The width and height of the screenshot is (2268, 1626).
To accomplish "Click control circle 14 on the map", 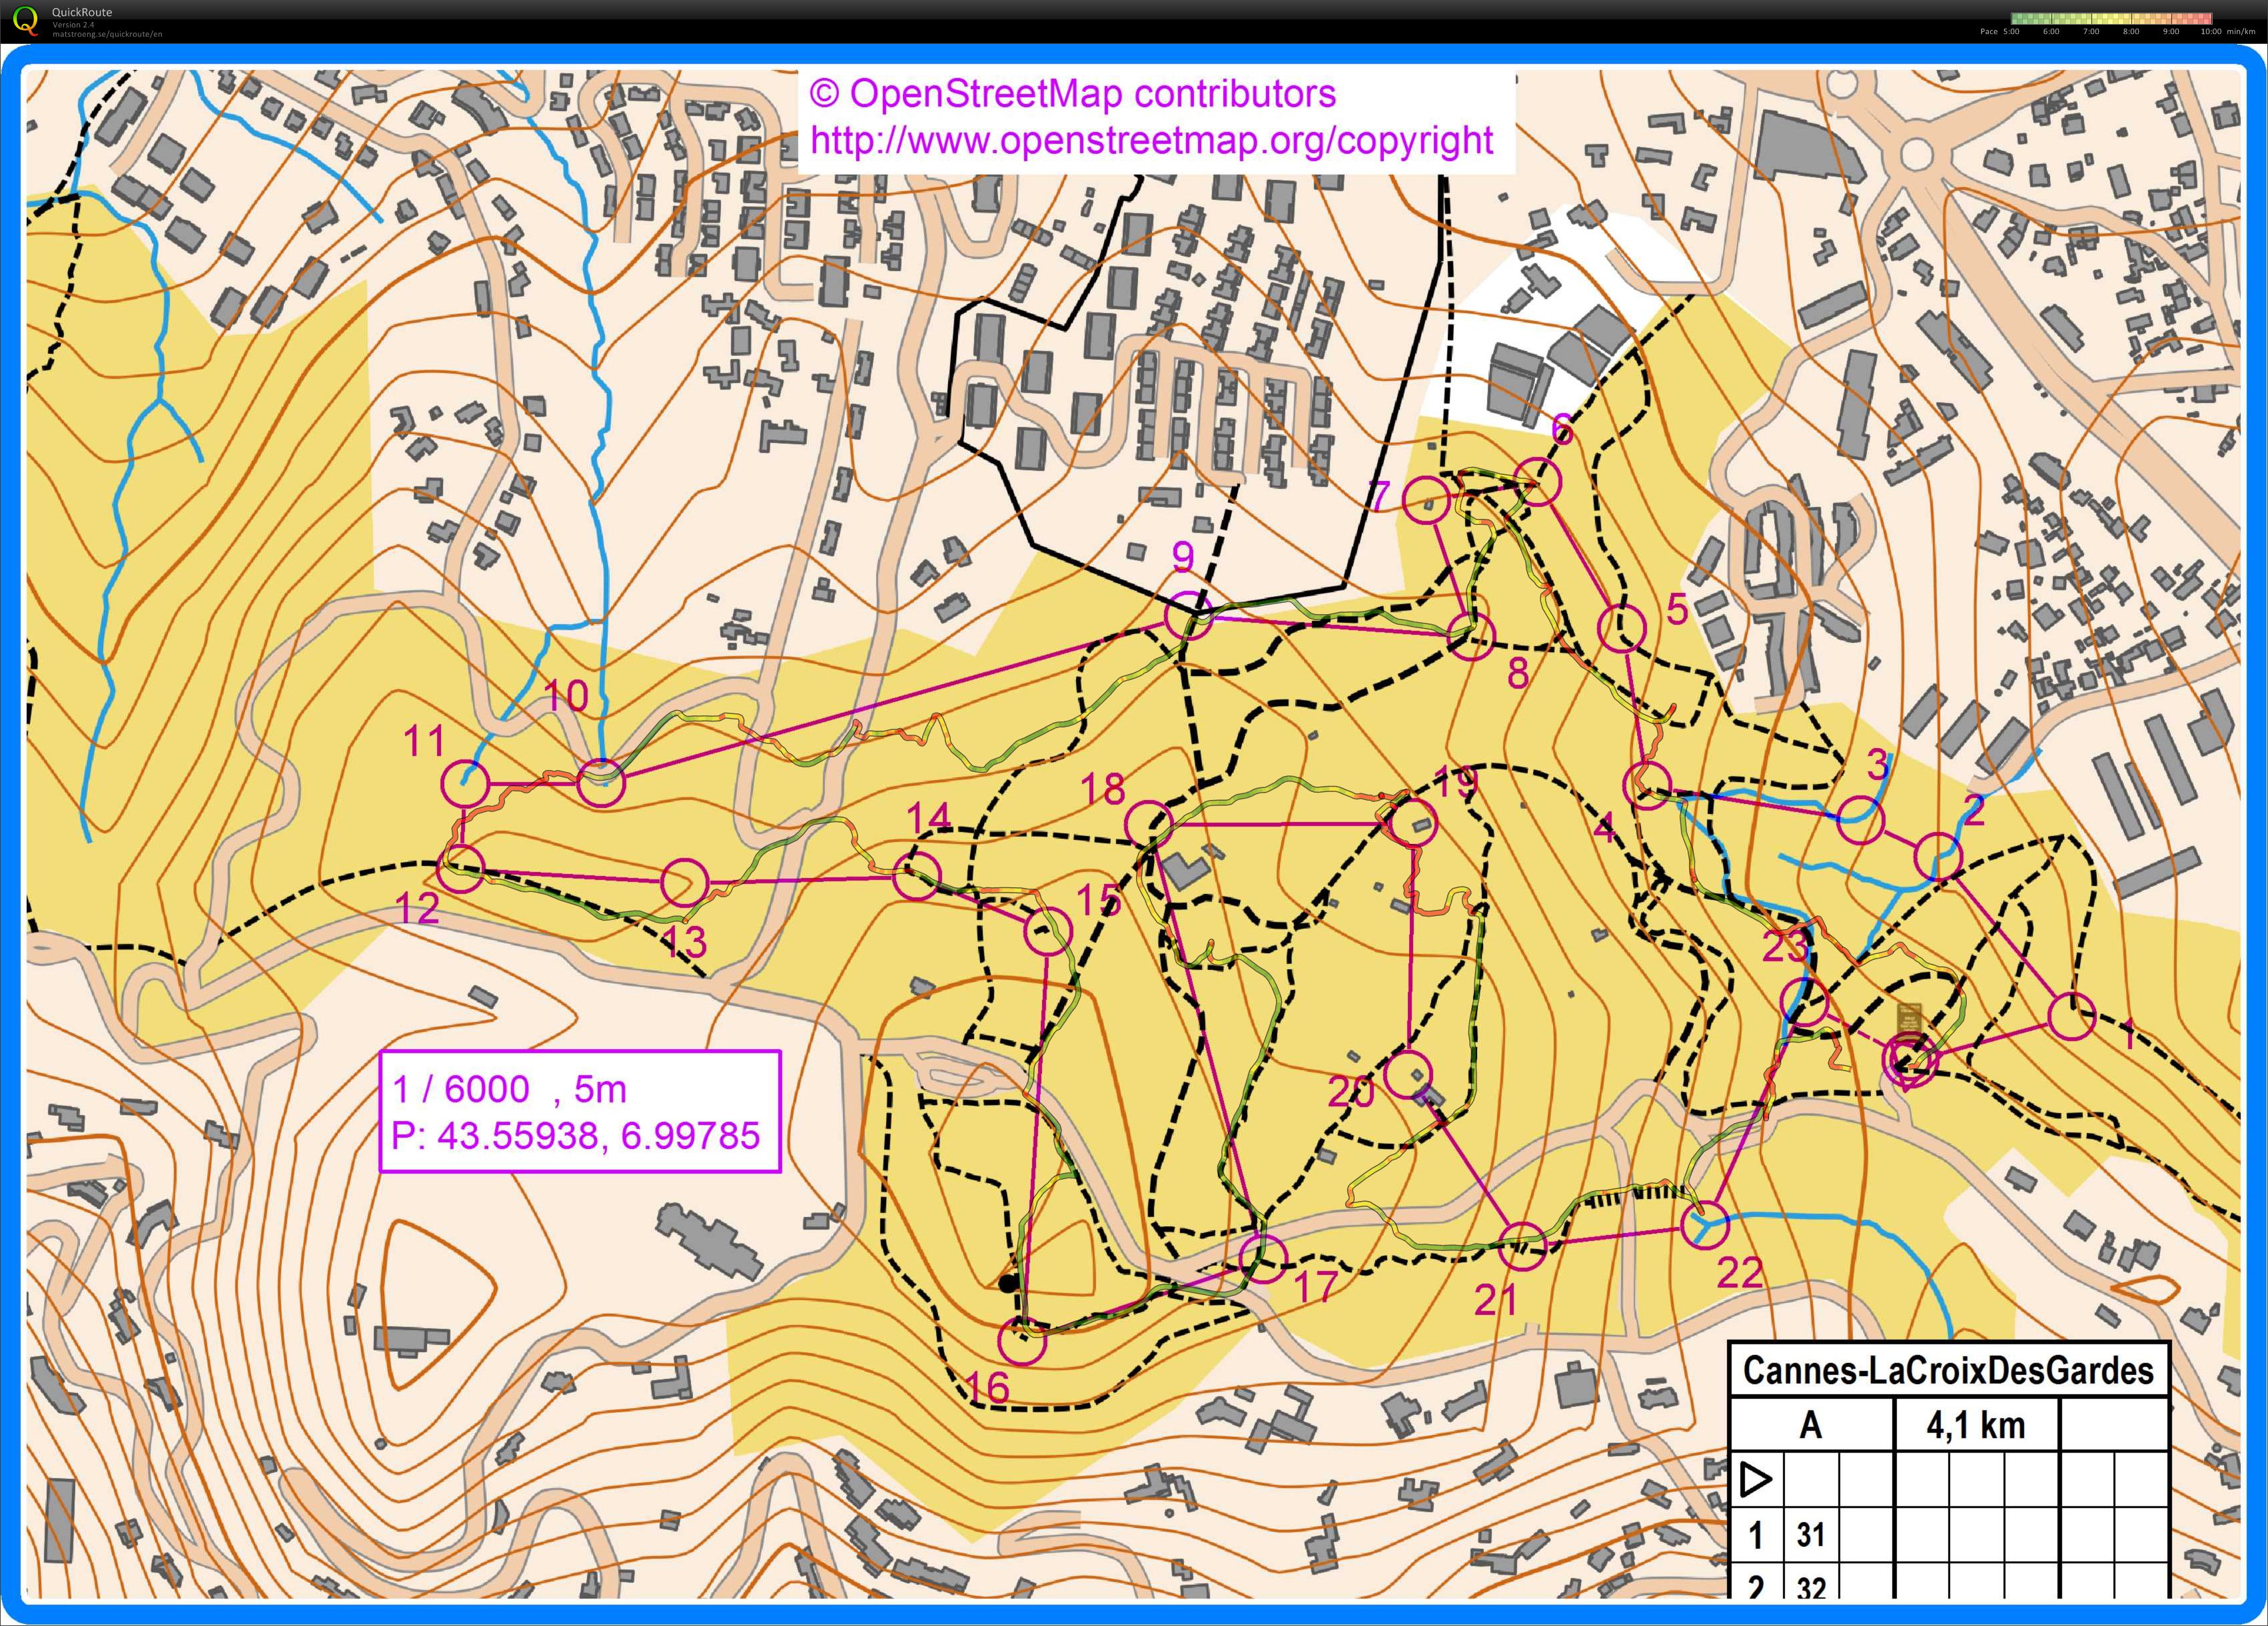I will (917, 877).
